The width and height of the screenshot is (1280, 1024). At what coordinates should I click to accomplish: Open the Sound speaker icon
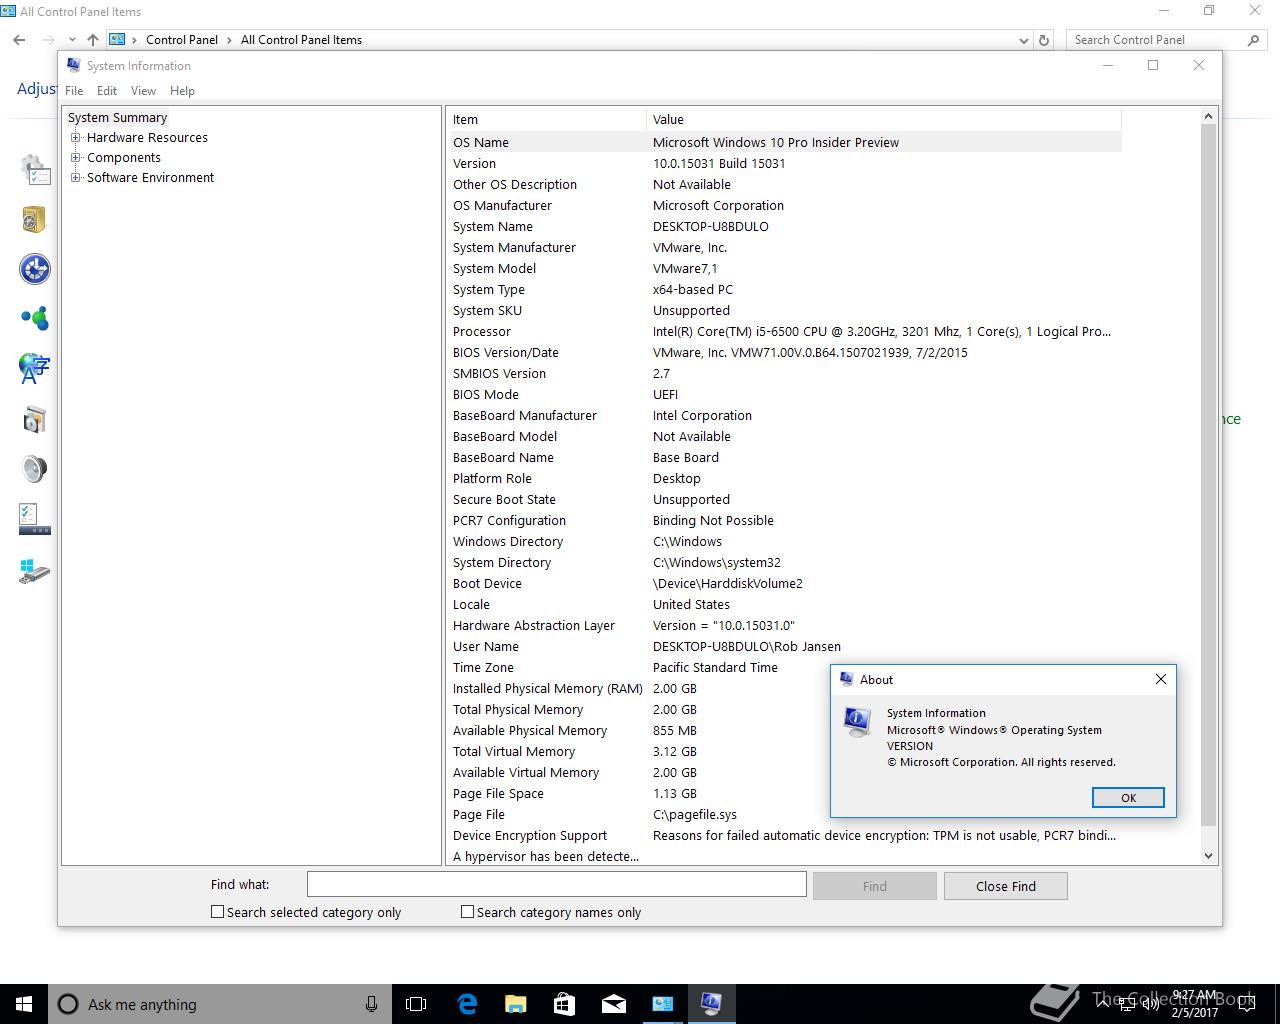click(35, 469)
